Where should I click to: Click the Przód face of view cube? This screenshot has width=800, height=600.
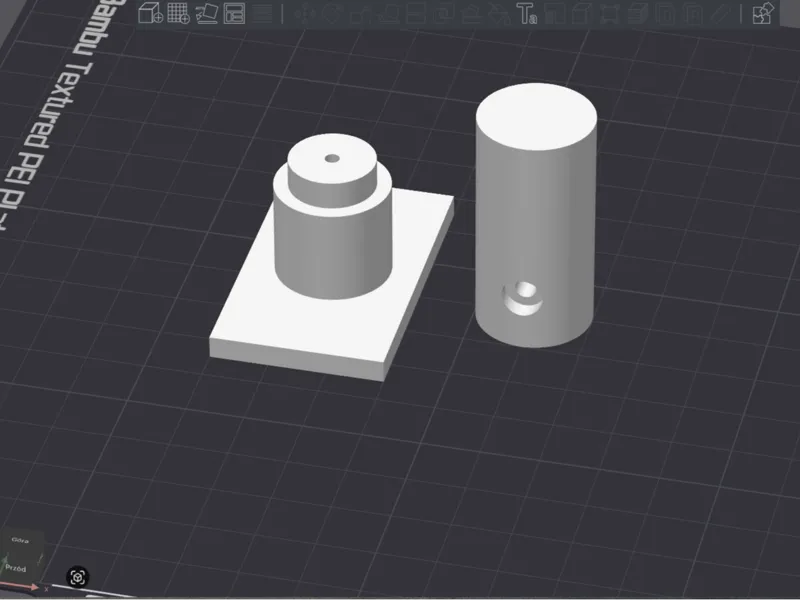click(16, 568)
